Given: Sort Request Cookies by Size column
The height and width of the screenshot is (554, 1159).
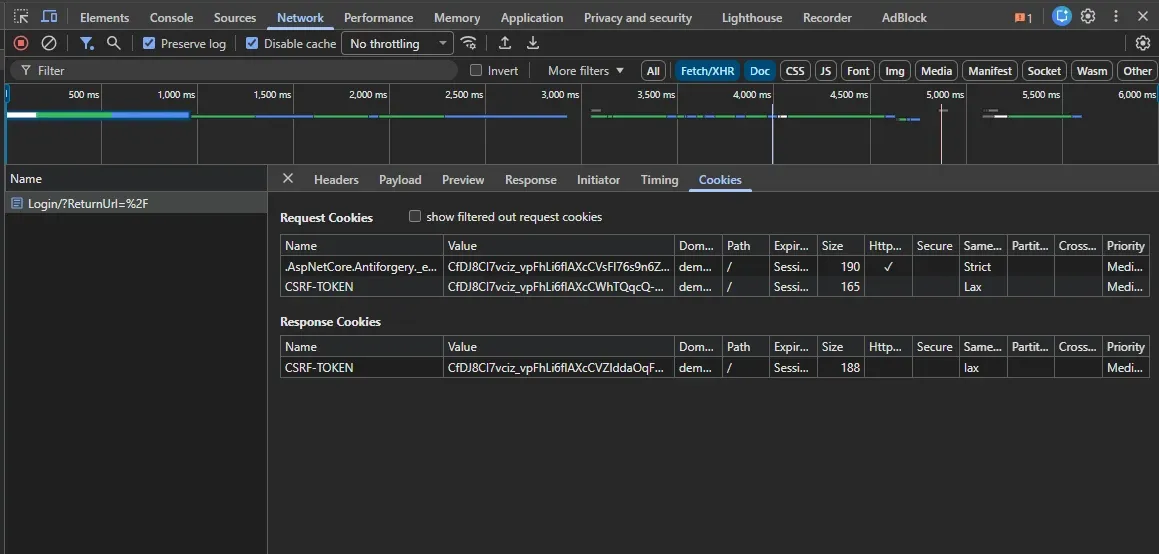Looking at the screenshot, I should [x=842, y=246].
